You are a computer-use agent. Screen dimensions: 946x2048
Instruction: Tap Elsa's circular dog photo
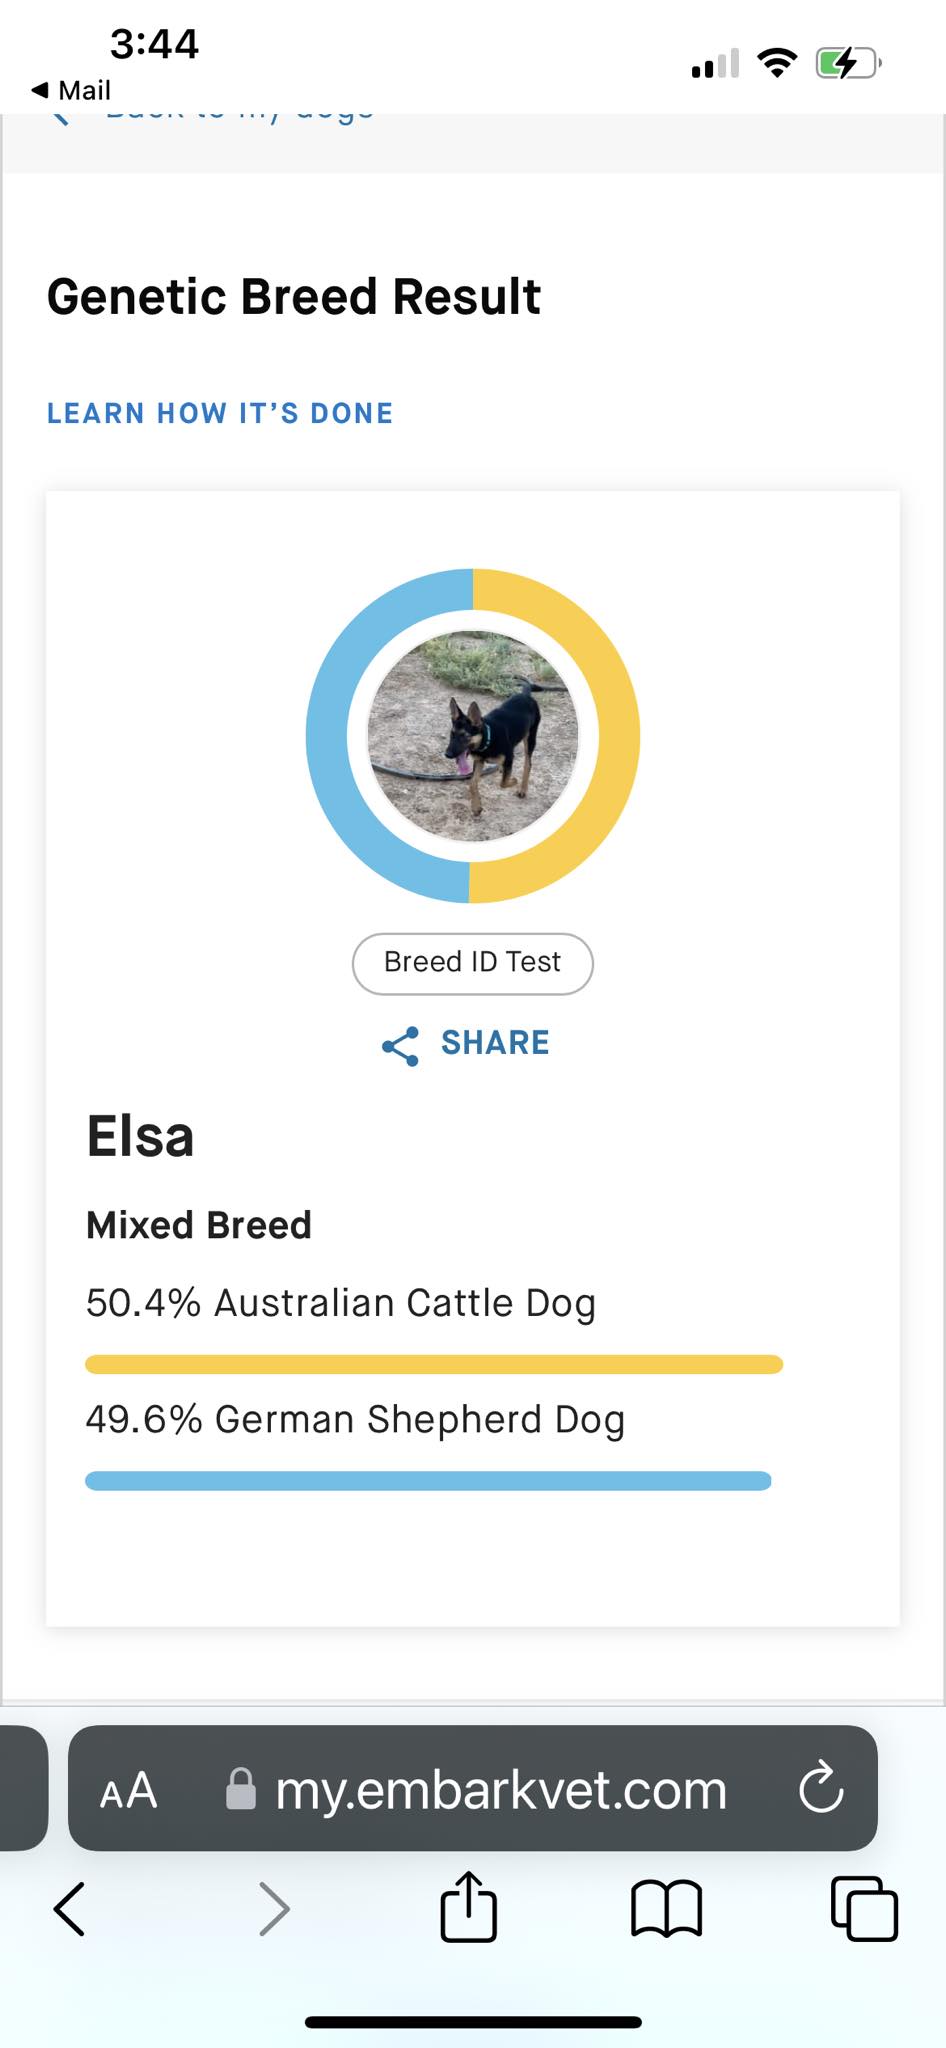tap(473, 736)
